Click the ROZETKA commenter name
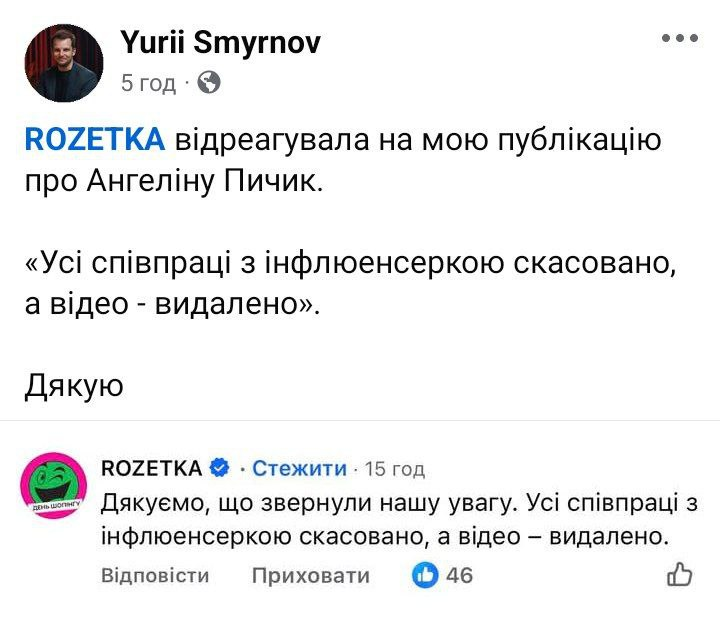 point(152,468)
